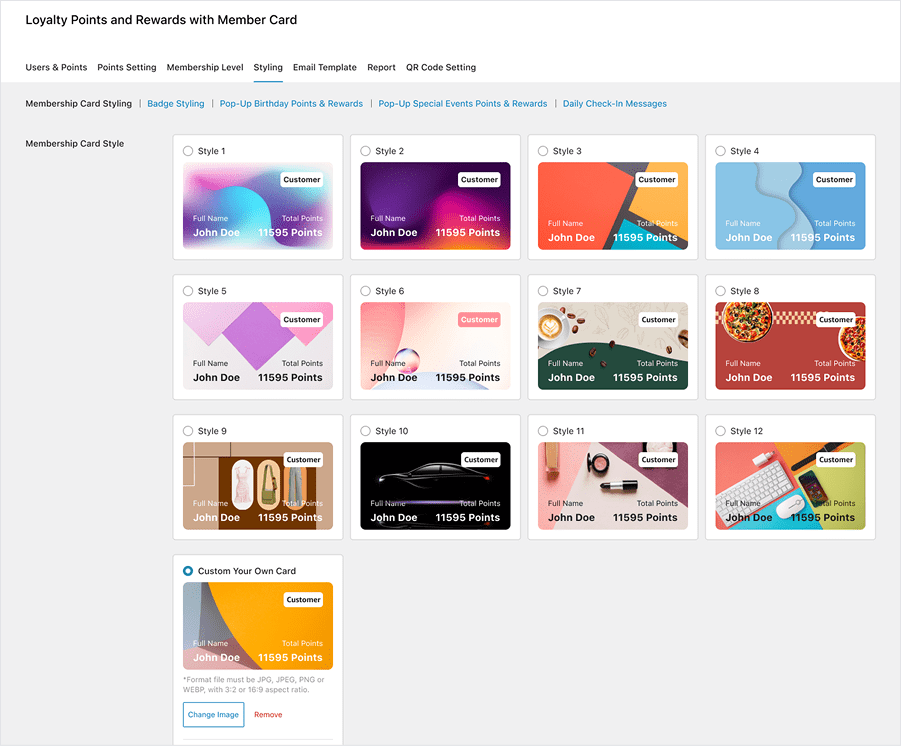Select Style 7 coffee card radio
This screenshot has height=746, width=901.
click(543, 291)
